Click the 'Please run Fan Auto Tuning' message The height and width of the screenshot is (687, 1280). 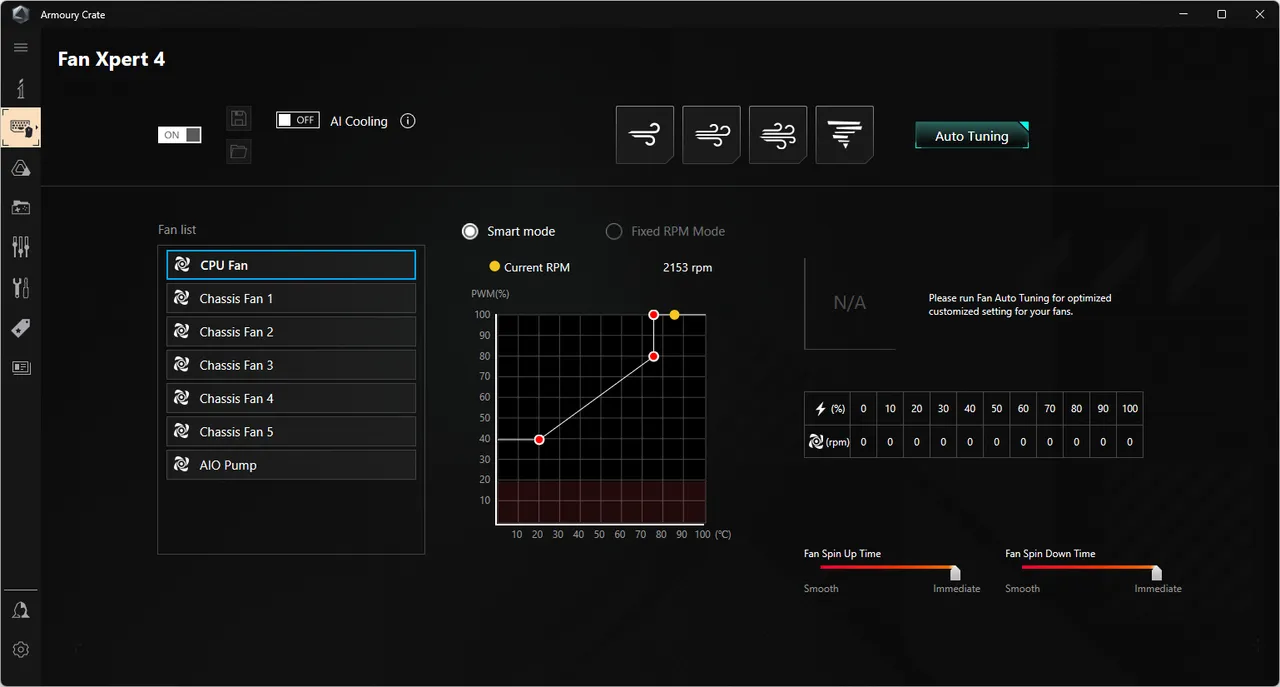coord(1020,305)
